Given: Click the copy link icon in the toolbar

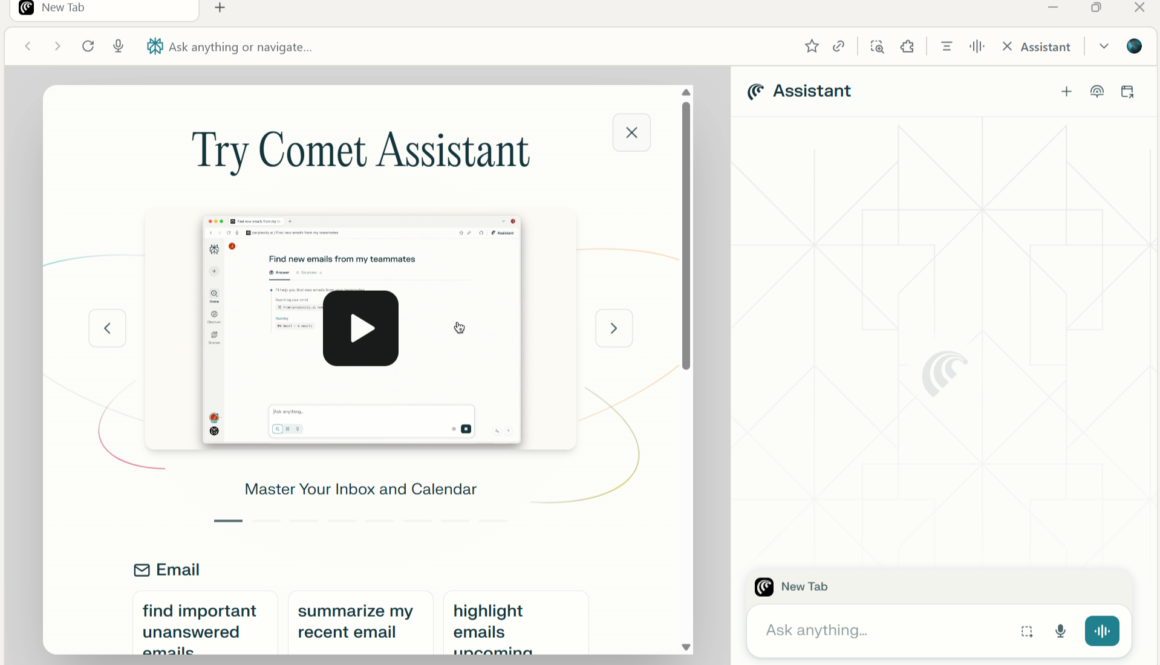Looking at the screenshot, I should [x=838, y=46].
